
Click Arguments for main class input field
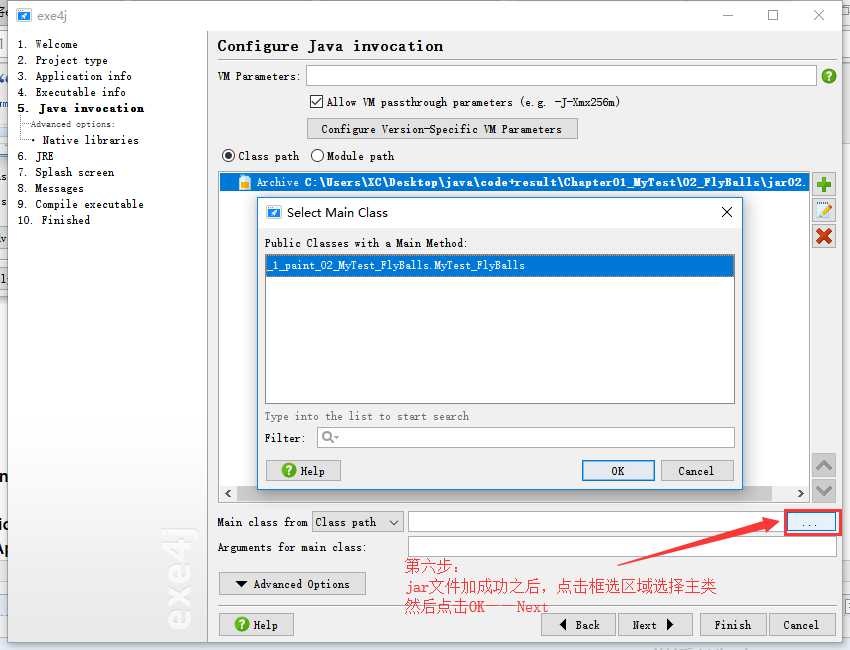(622, 547)
